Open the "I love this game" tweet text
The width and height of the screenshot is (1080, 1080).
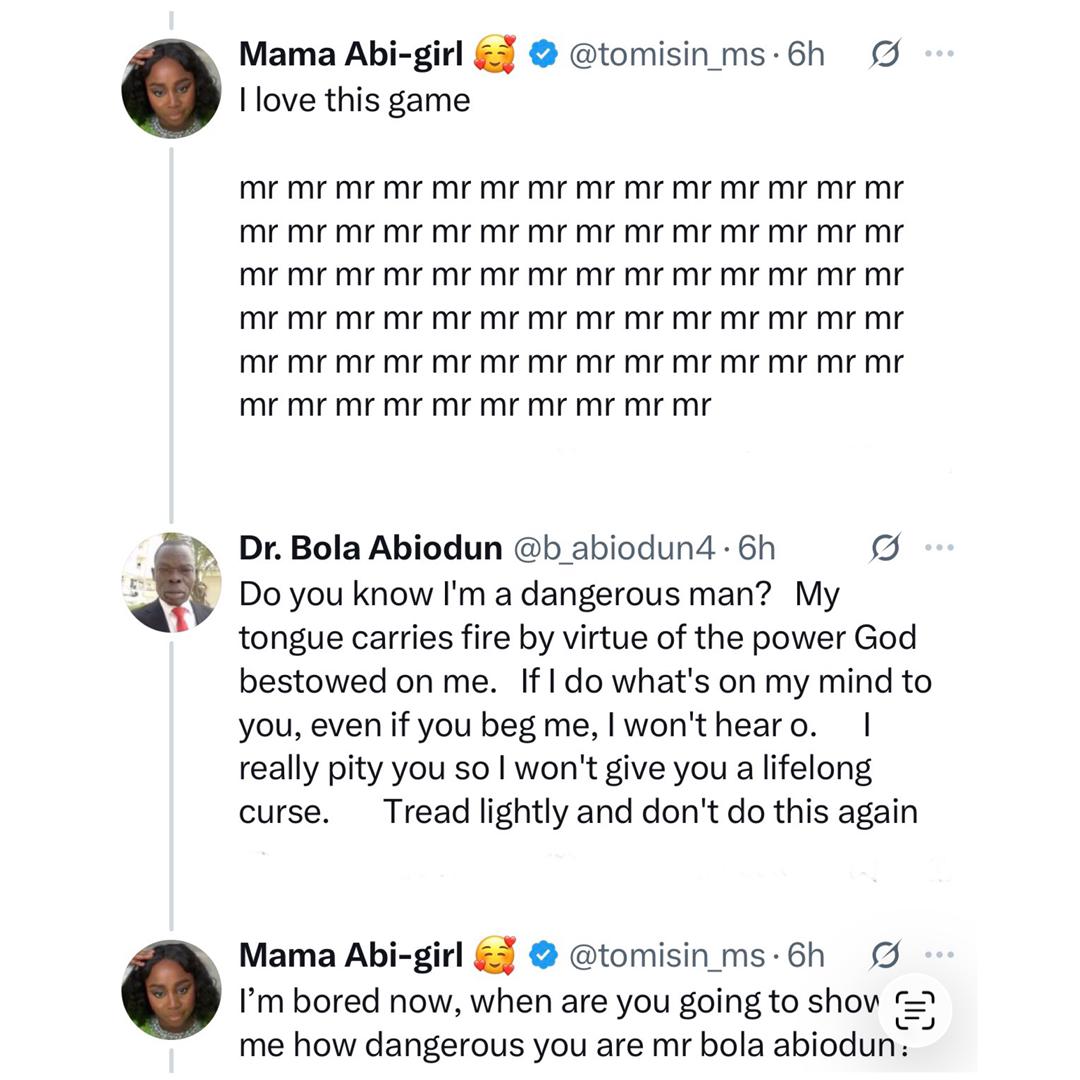[354, 100]
